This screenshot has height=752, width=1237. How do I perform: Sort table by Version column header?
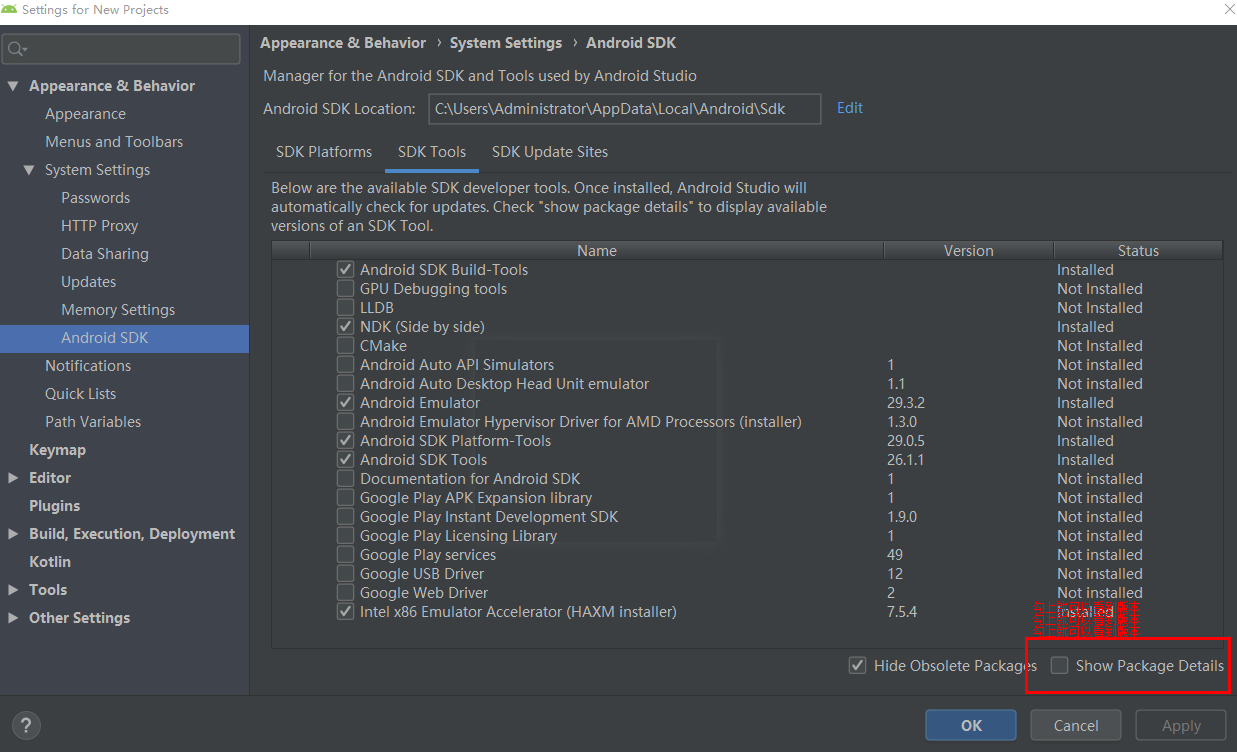coord(969,251)
